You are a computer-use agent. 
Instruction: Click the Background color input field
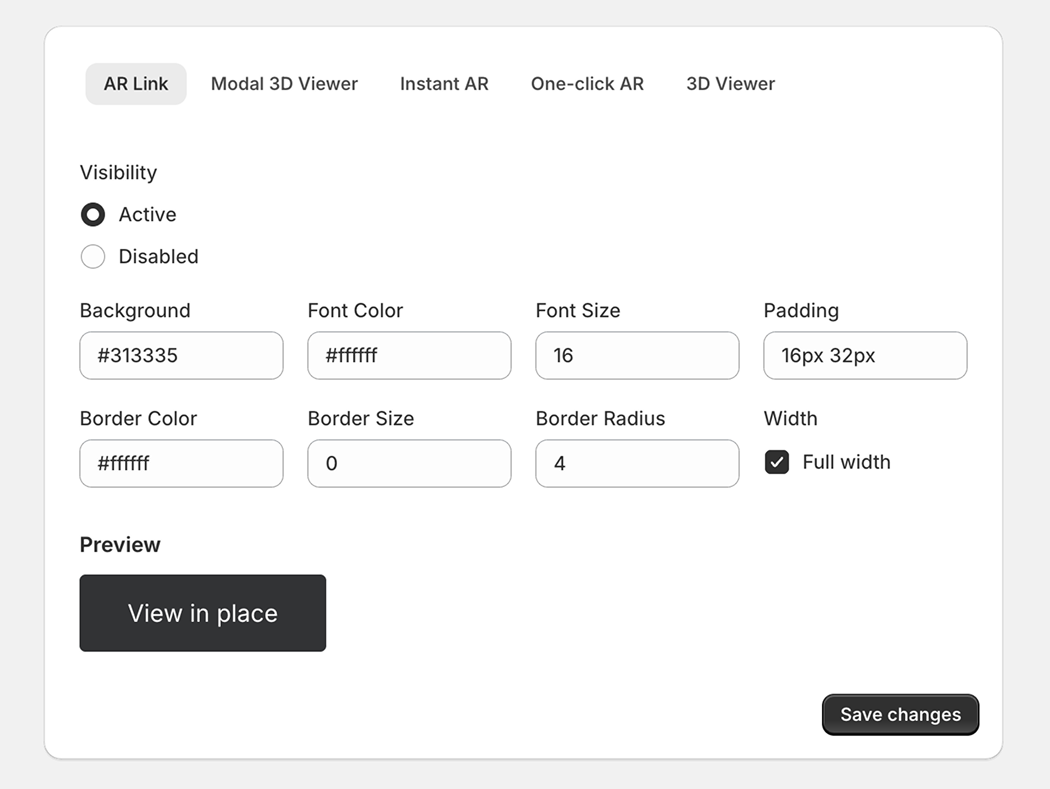181,356
